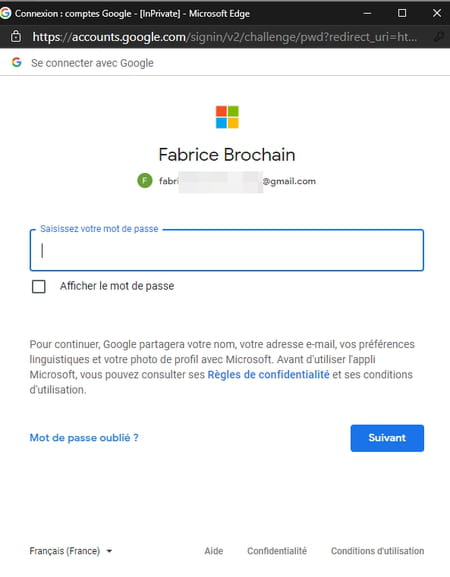Click the padlock icon in address bar

(16, 36)
